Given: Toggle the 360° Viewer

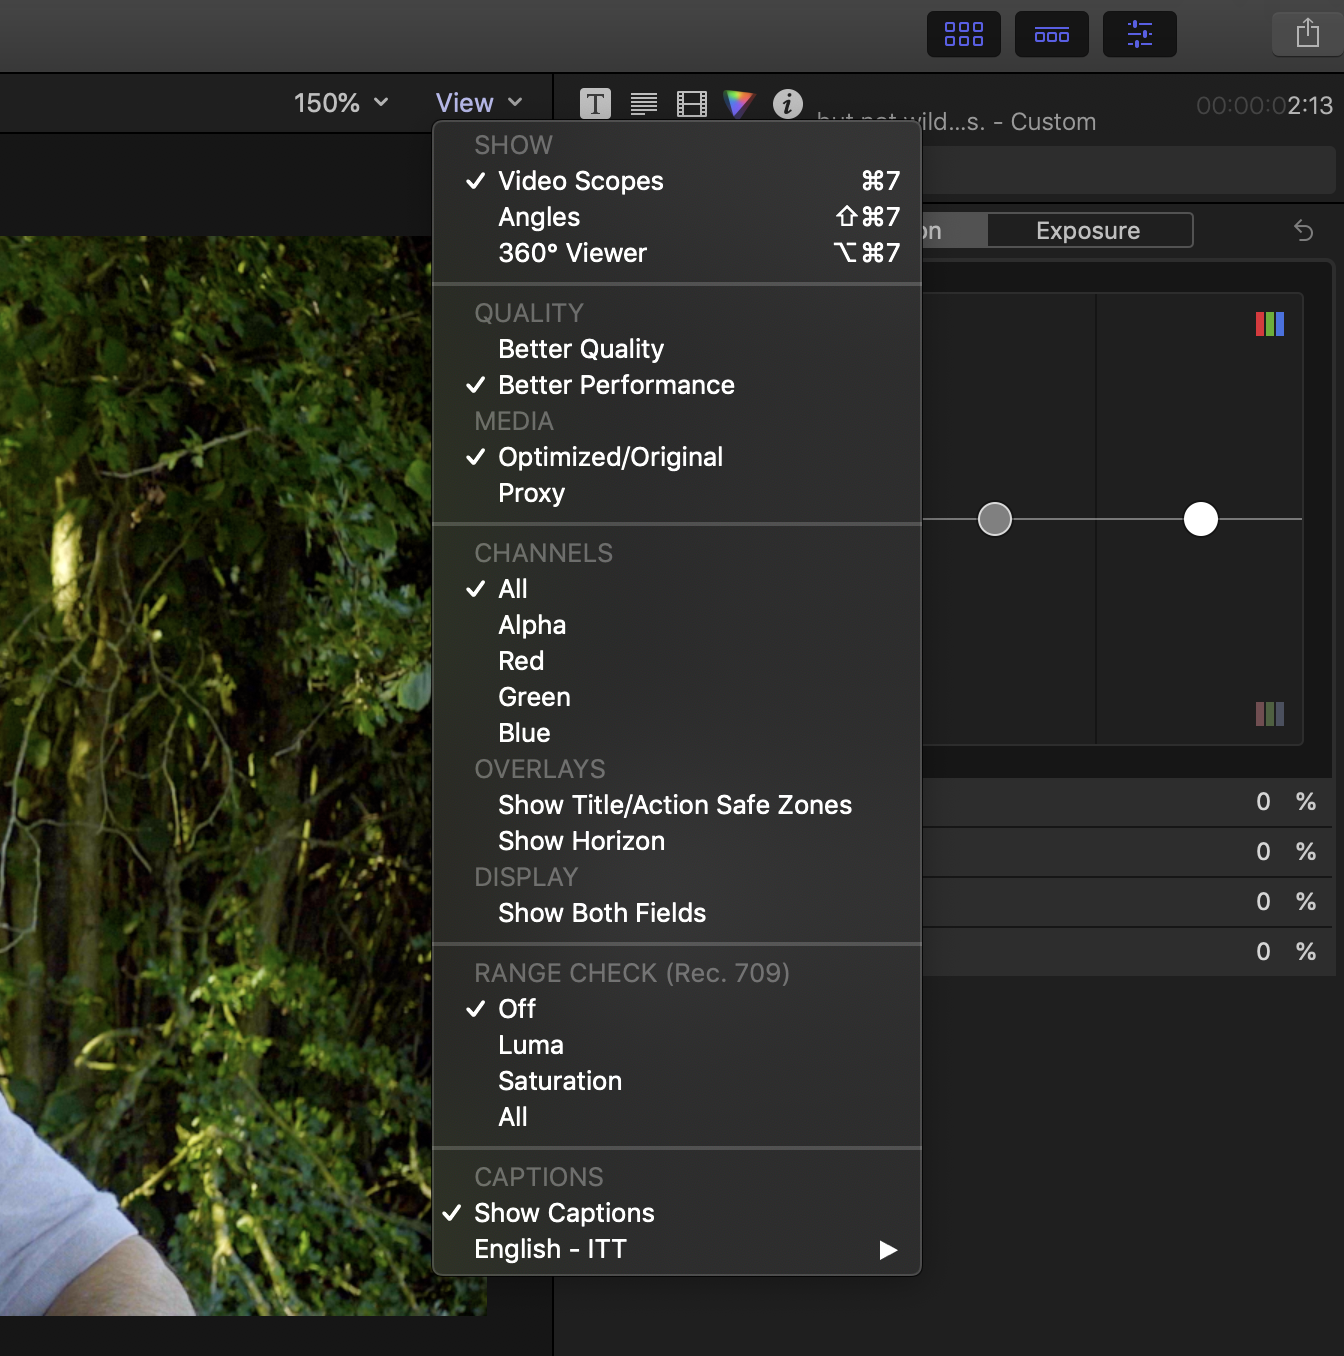Looking at the screenshot, I should click(677, 253).
